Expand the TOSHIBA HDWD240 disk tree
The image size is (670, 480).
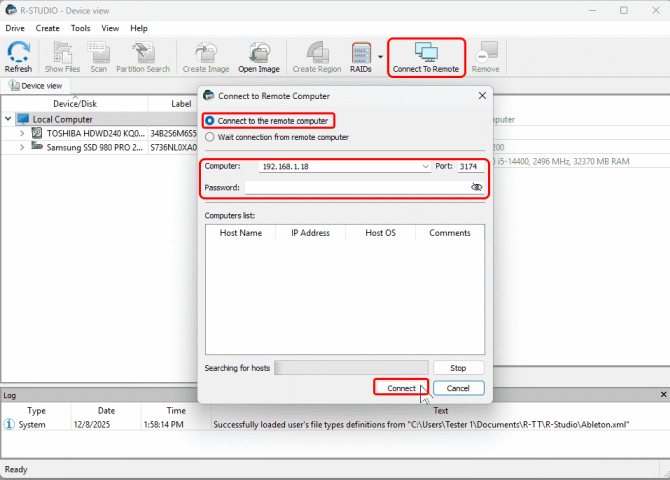(22, 133)
